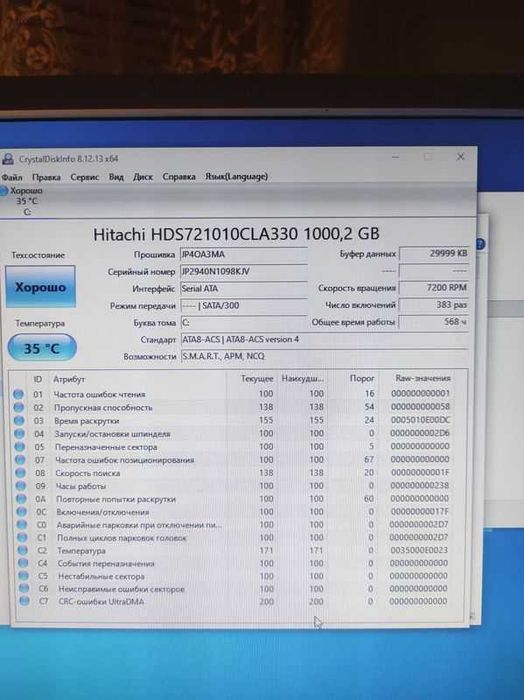Open the Правка menu

coord(46,177)
